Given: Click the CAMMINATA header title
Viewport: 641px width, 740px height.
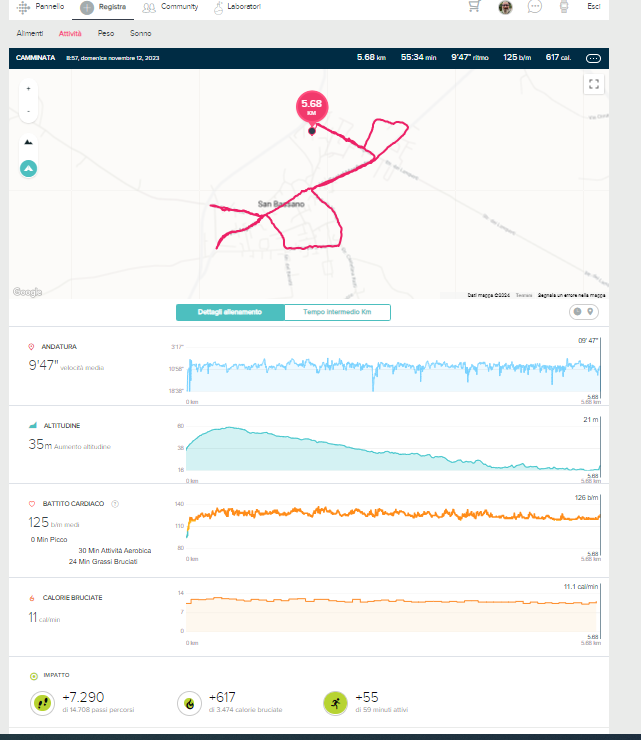Looking at the screenshot, I should tap(35, 58).
